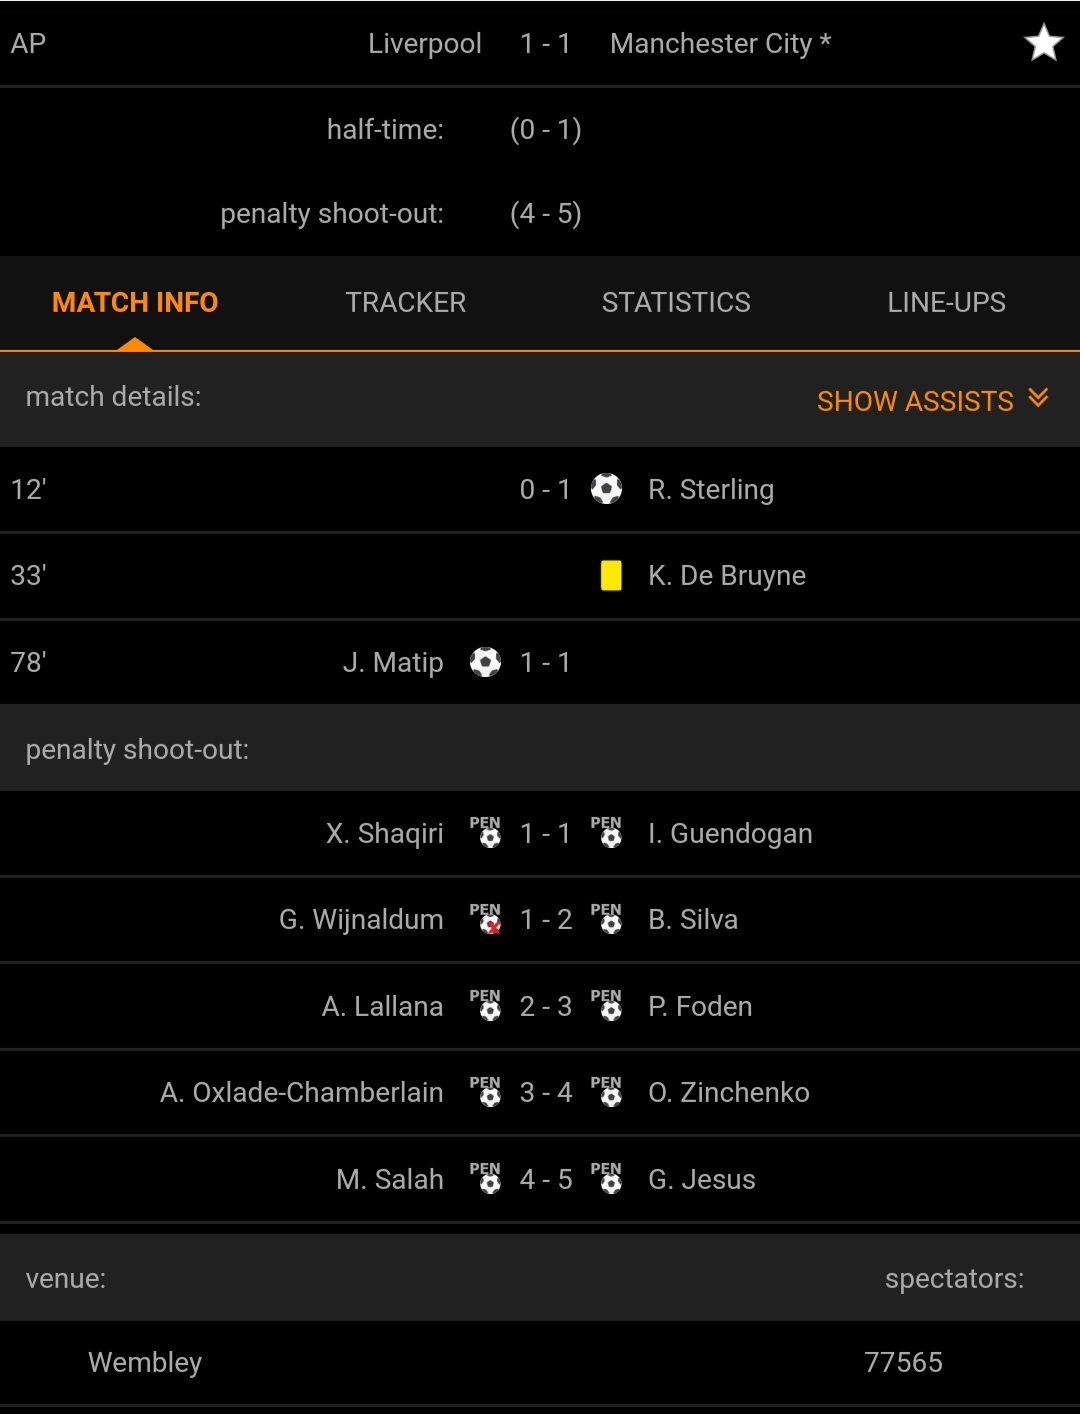
Task: Click the missed penalty icon for G. Wijnaldum
Action: point(485,919)
